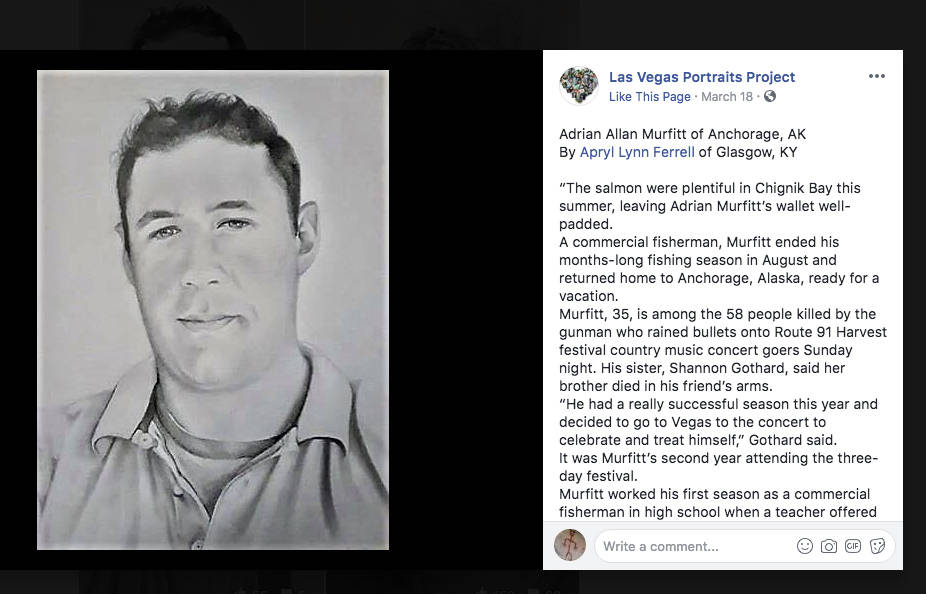The width and height of the screenshot is (926, 594).
Task: Click your avatar beside the comment box
Action: click(570, 545)
